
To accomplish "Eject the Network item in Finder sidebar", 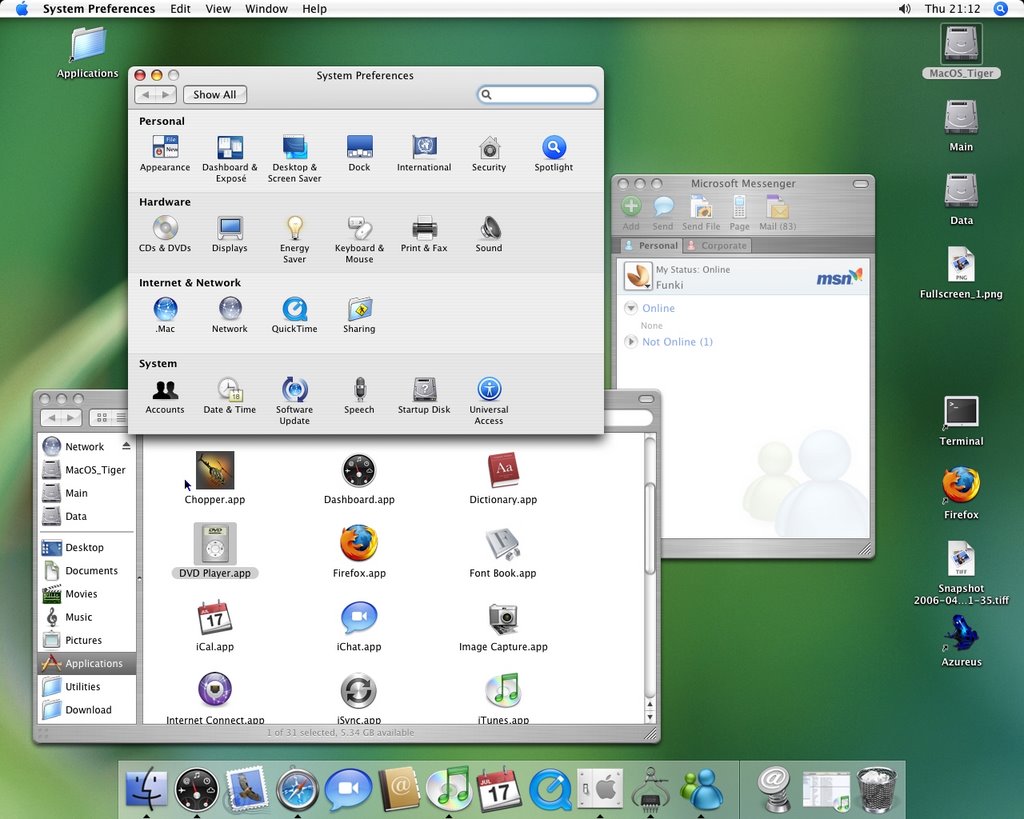I will point(126,446).
